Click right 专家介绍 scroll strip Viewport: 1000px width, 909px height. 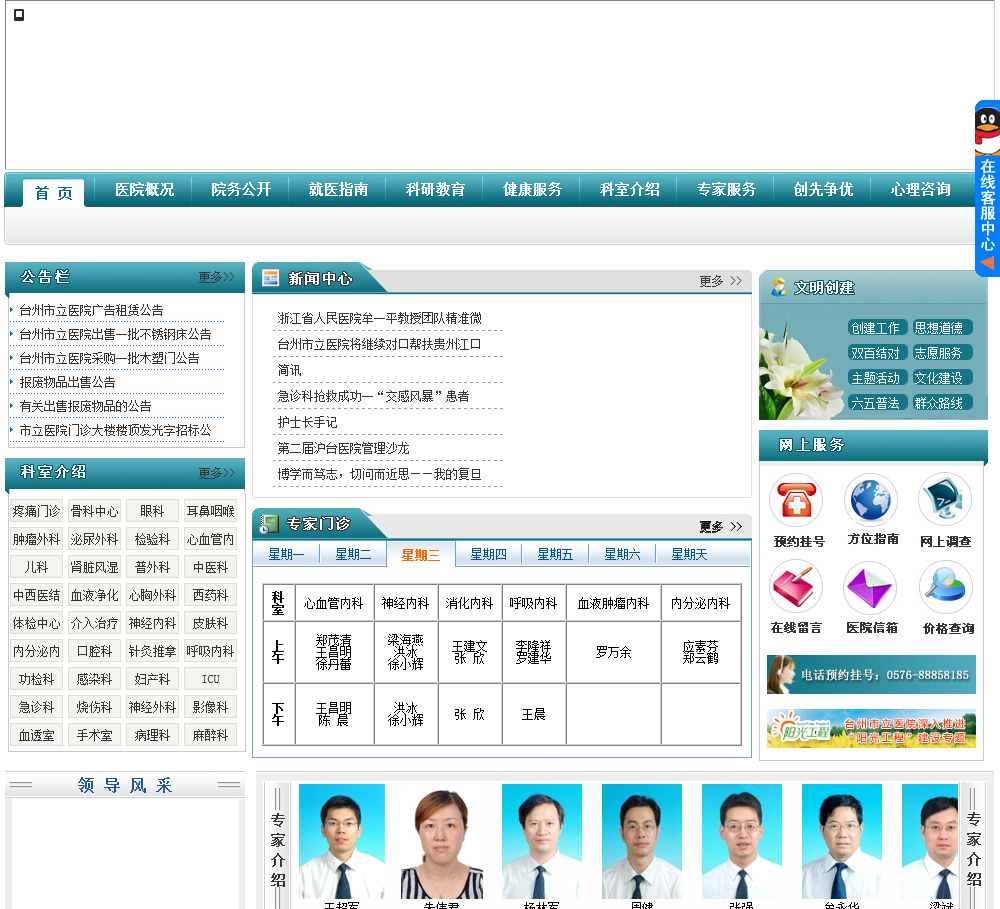click(973, 845)
